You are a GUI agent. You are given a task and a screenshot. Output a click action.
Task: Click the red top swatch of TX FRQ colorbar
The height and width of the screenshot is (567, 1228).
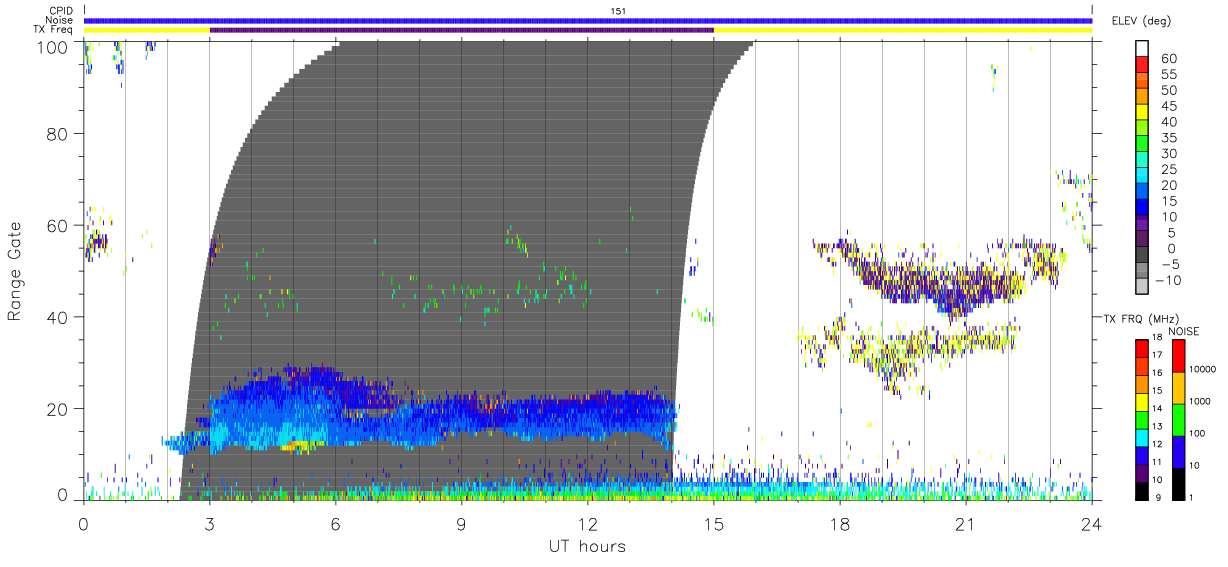[x=1141, y=349]
